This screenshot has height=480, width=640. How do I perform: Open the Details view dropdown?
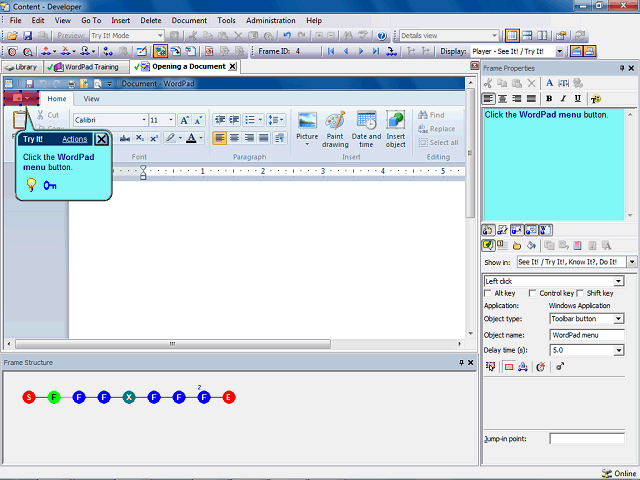[x=494, y=36]
